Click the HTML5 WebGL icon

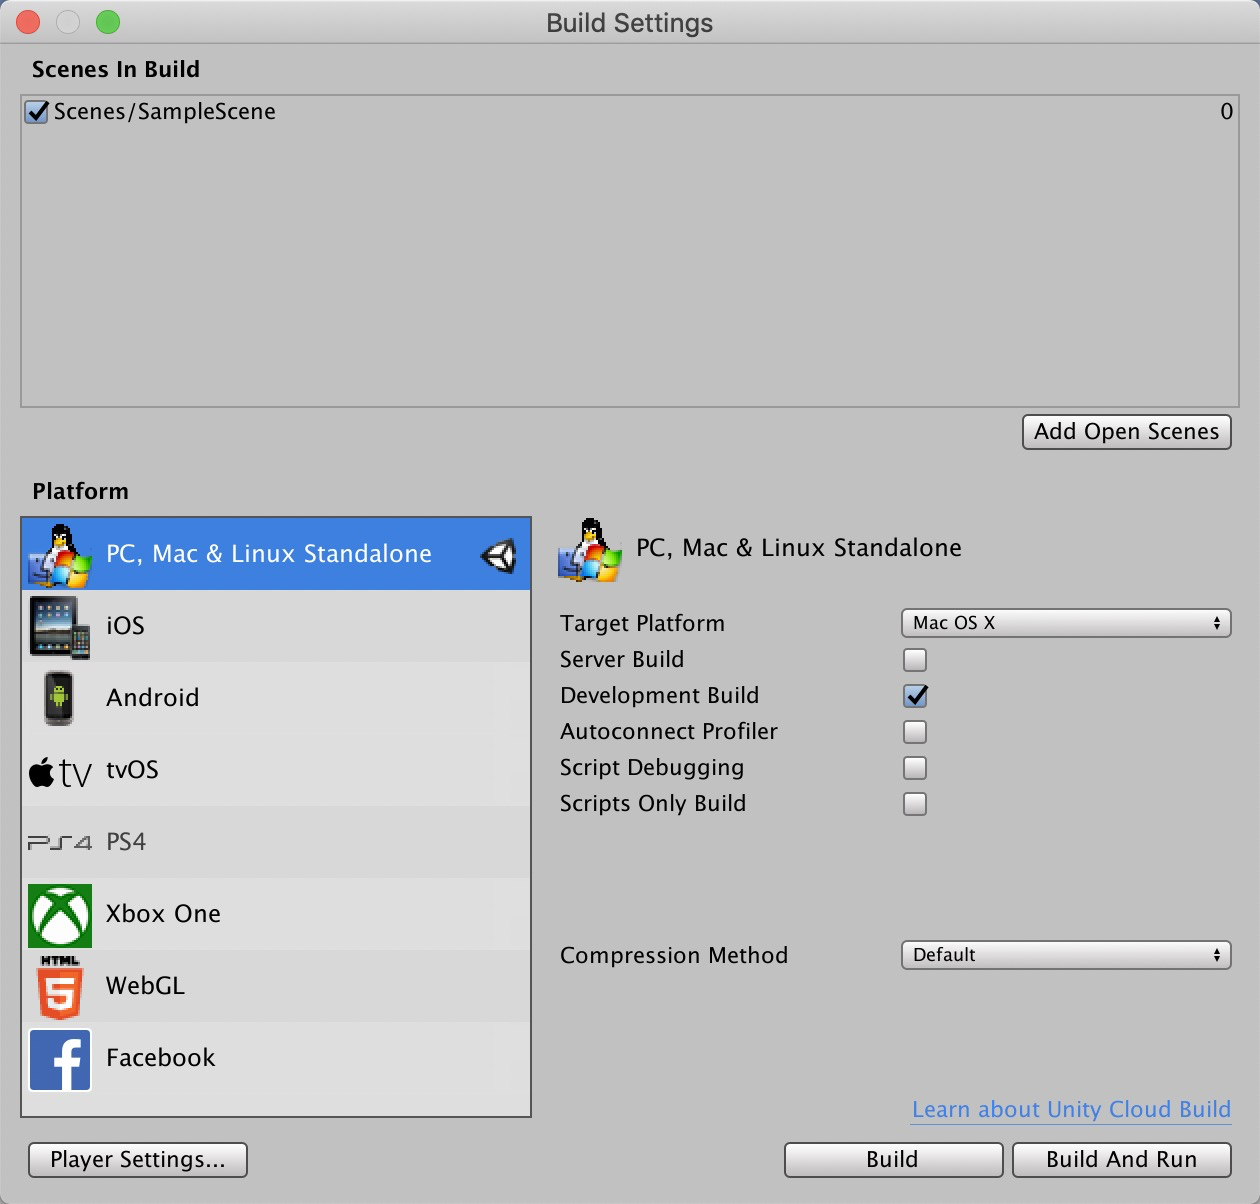tap(60, 987)
